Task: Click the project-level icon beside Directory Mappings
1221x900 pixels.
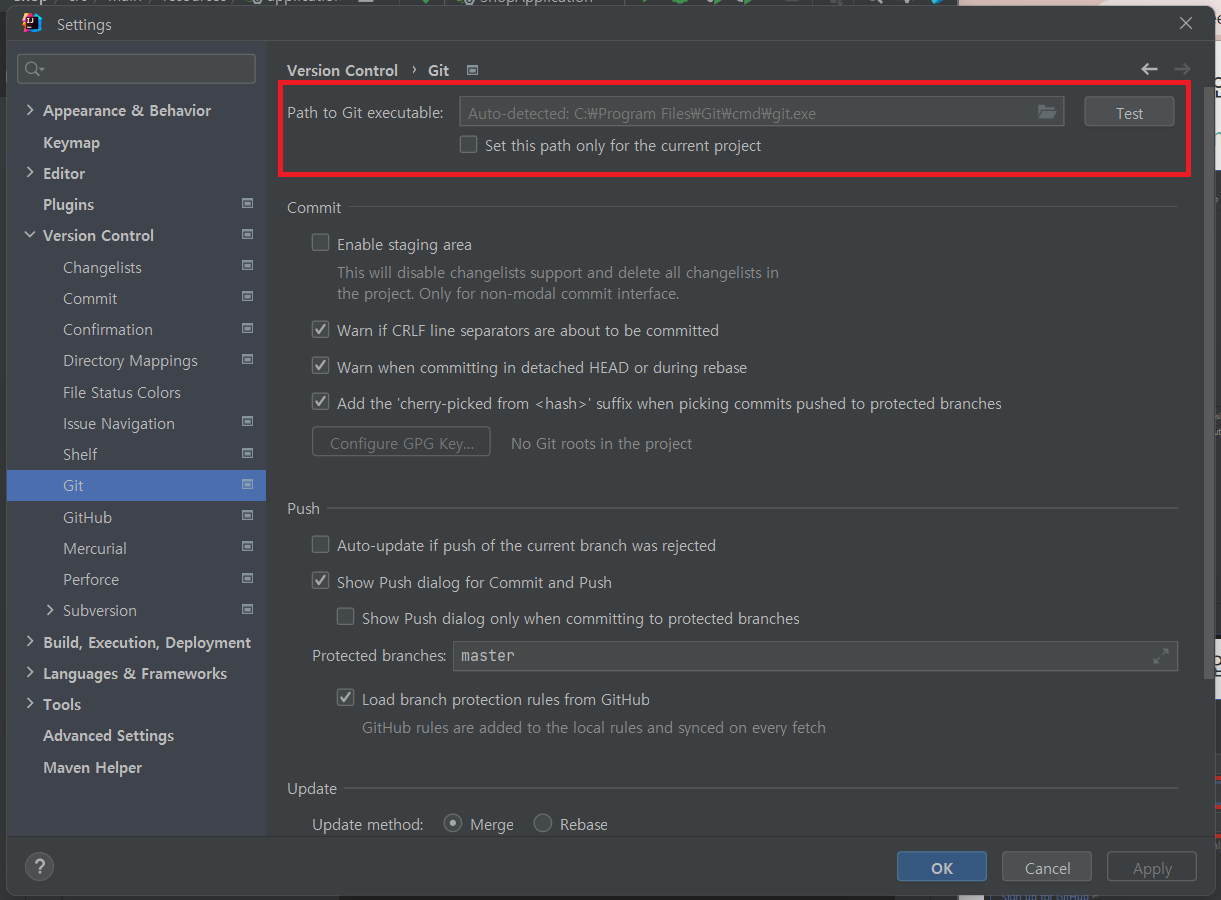Action: click(247, 359)
